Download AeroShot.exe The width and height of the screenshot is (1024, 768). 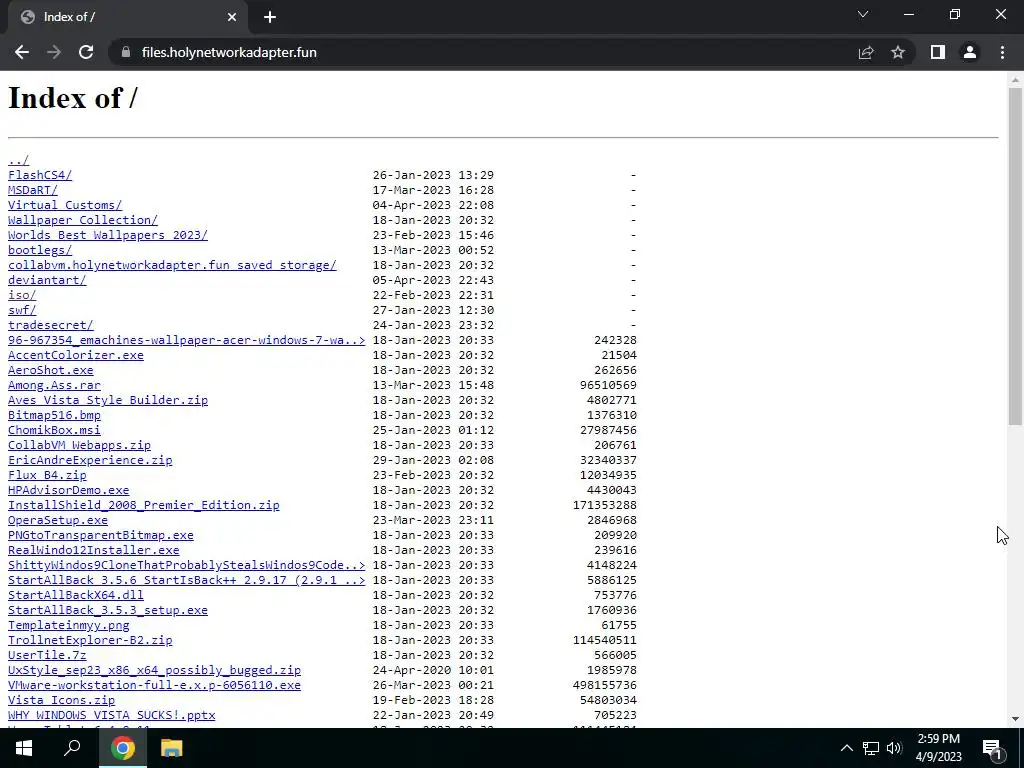(x=51, y=370)
